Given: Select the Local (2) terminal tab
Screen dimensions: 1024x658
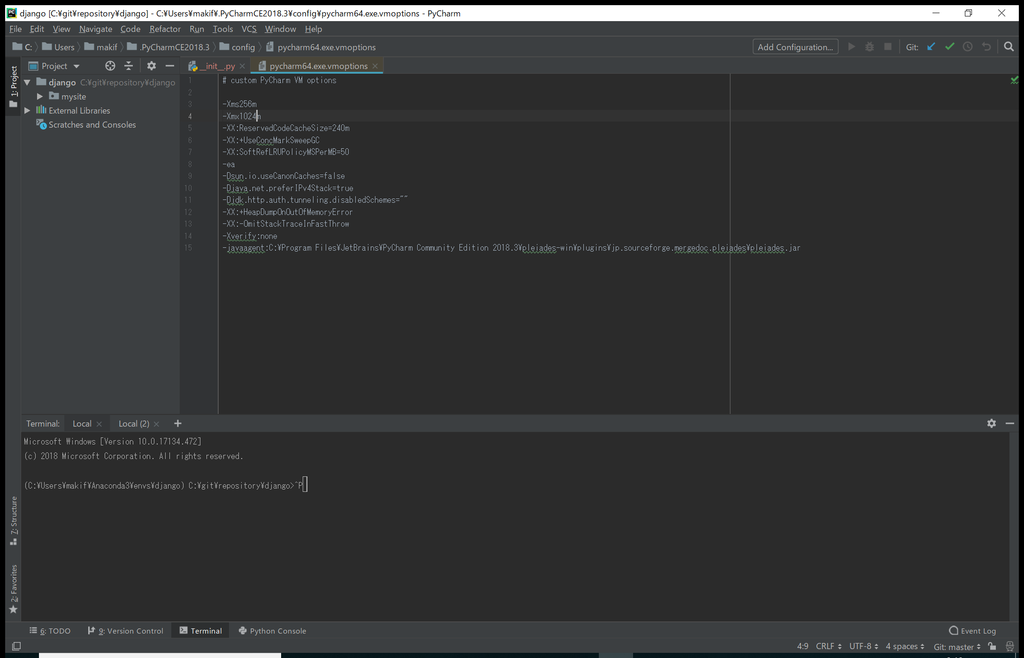Looking at the screenshot, I should pyautogui.click(x=133, y=424).
